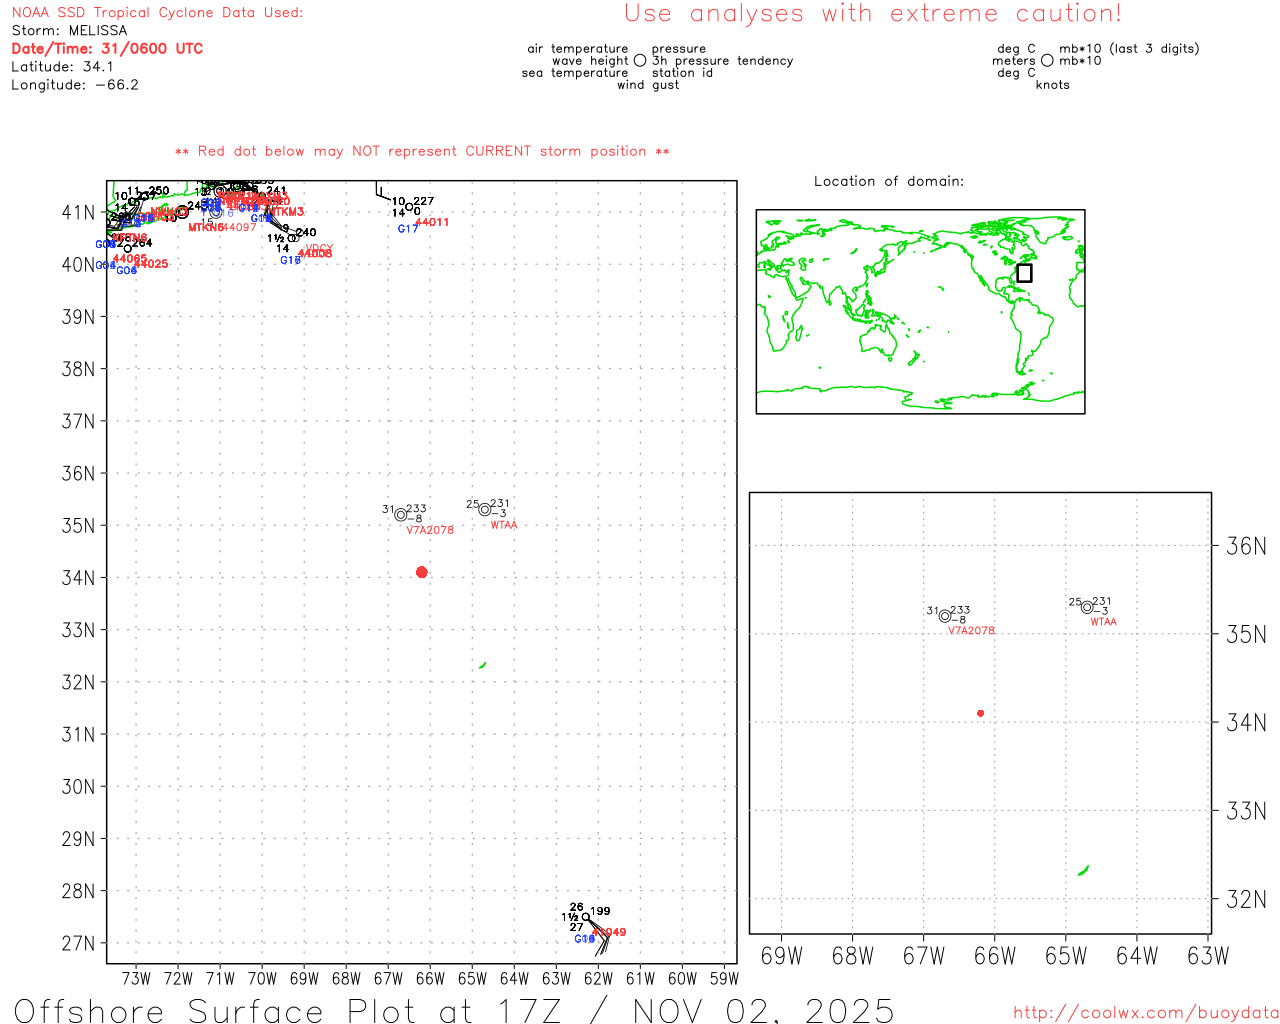Click the red-dot disclaimer text above main map
1280x1024 pixels.
pyautogui.click(x=422, y=152)
